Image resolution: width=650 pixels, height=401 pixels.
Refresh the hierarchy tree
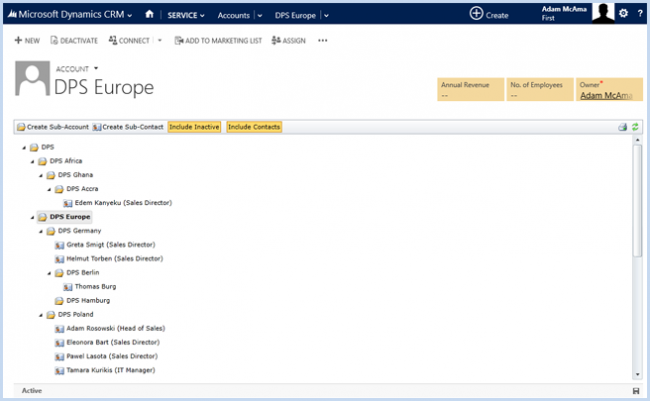635,127
